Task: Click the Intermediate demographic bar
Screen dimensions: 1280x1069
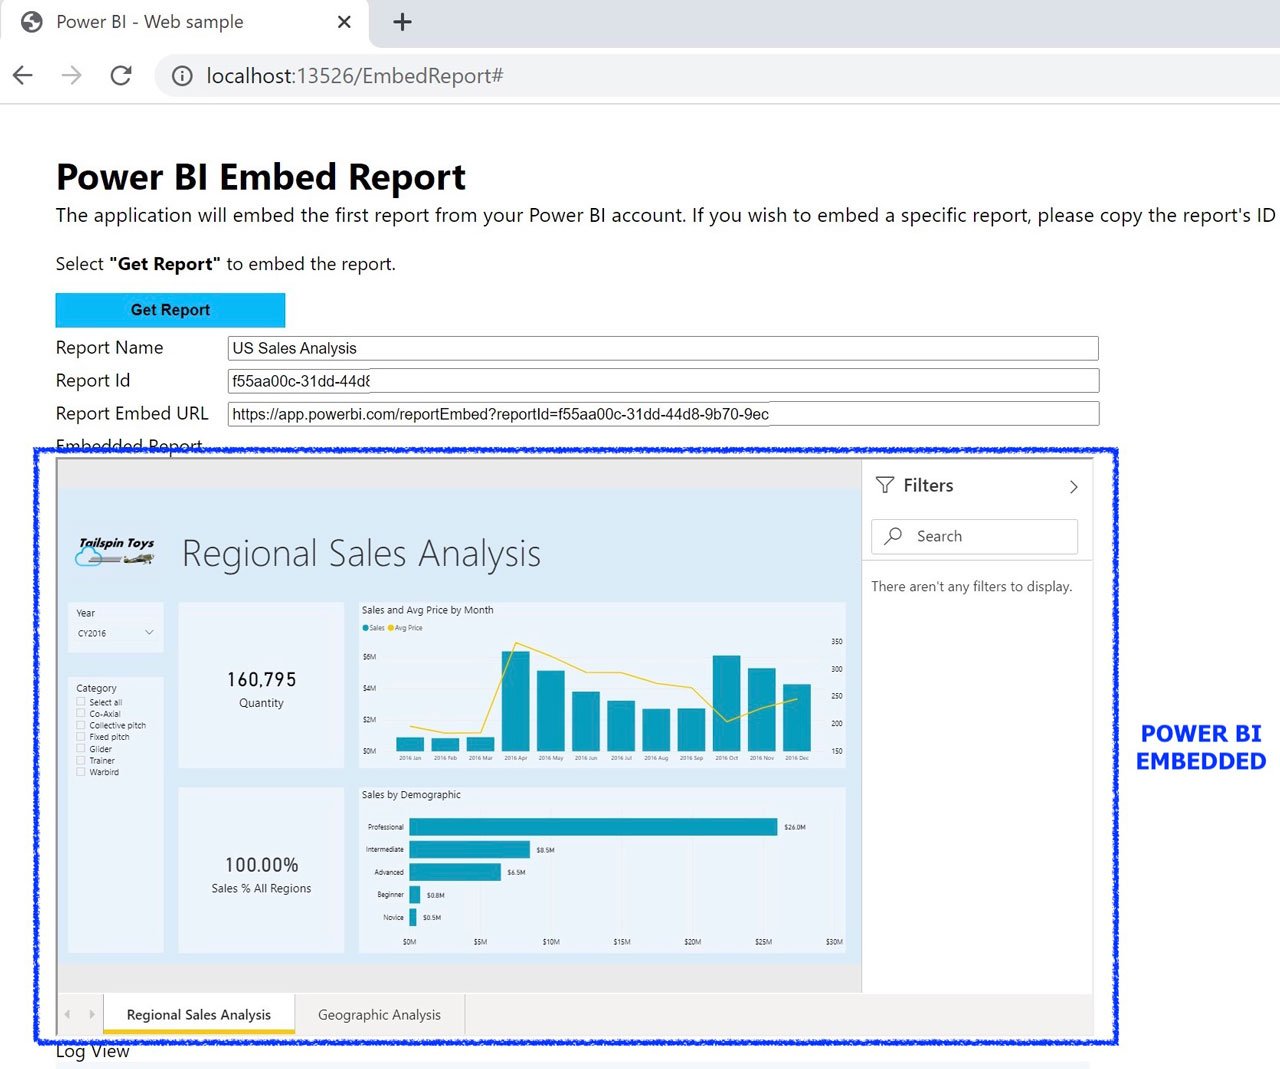Action: (x=470, y=849)
